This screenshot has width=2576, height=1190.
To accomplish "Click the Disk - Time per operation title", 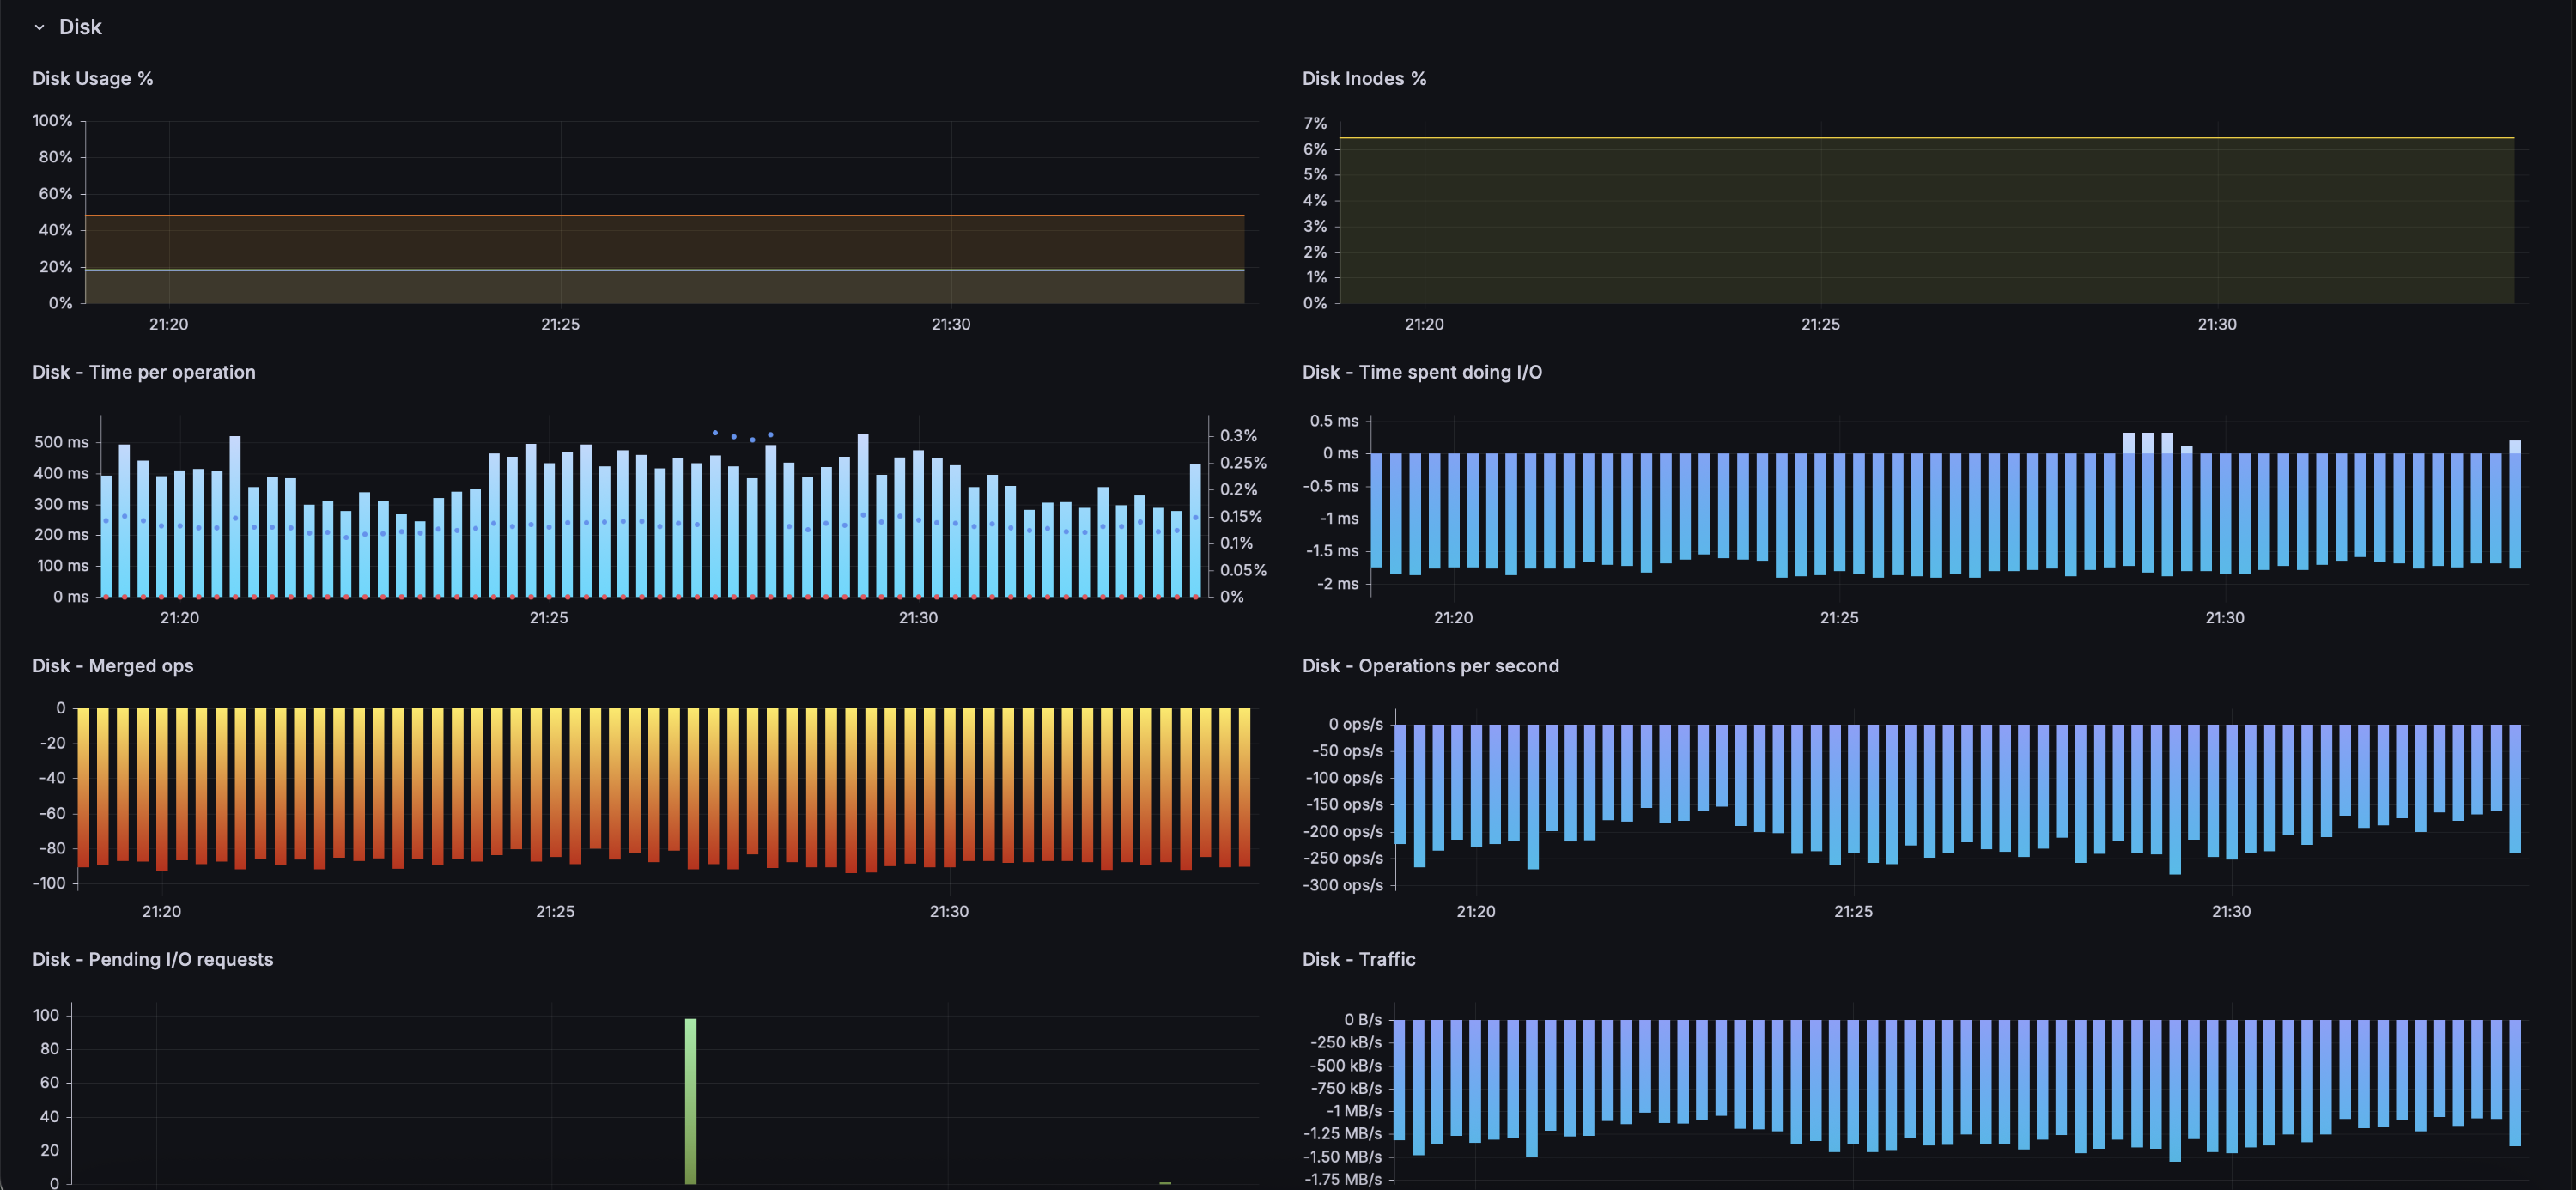I will point(143,372).
